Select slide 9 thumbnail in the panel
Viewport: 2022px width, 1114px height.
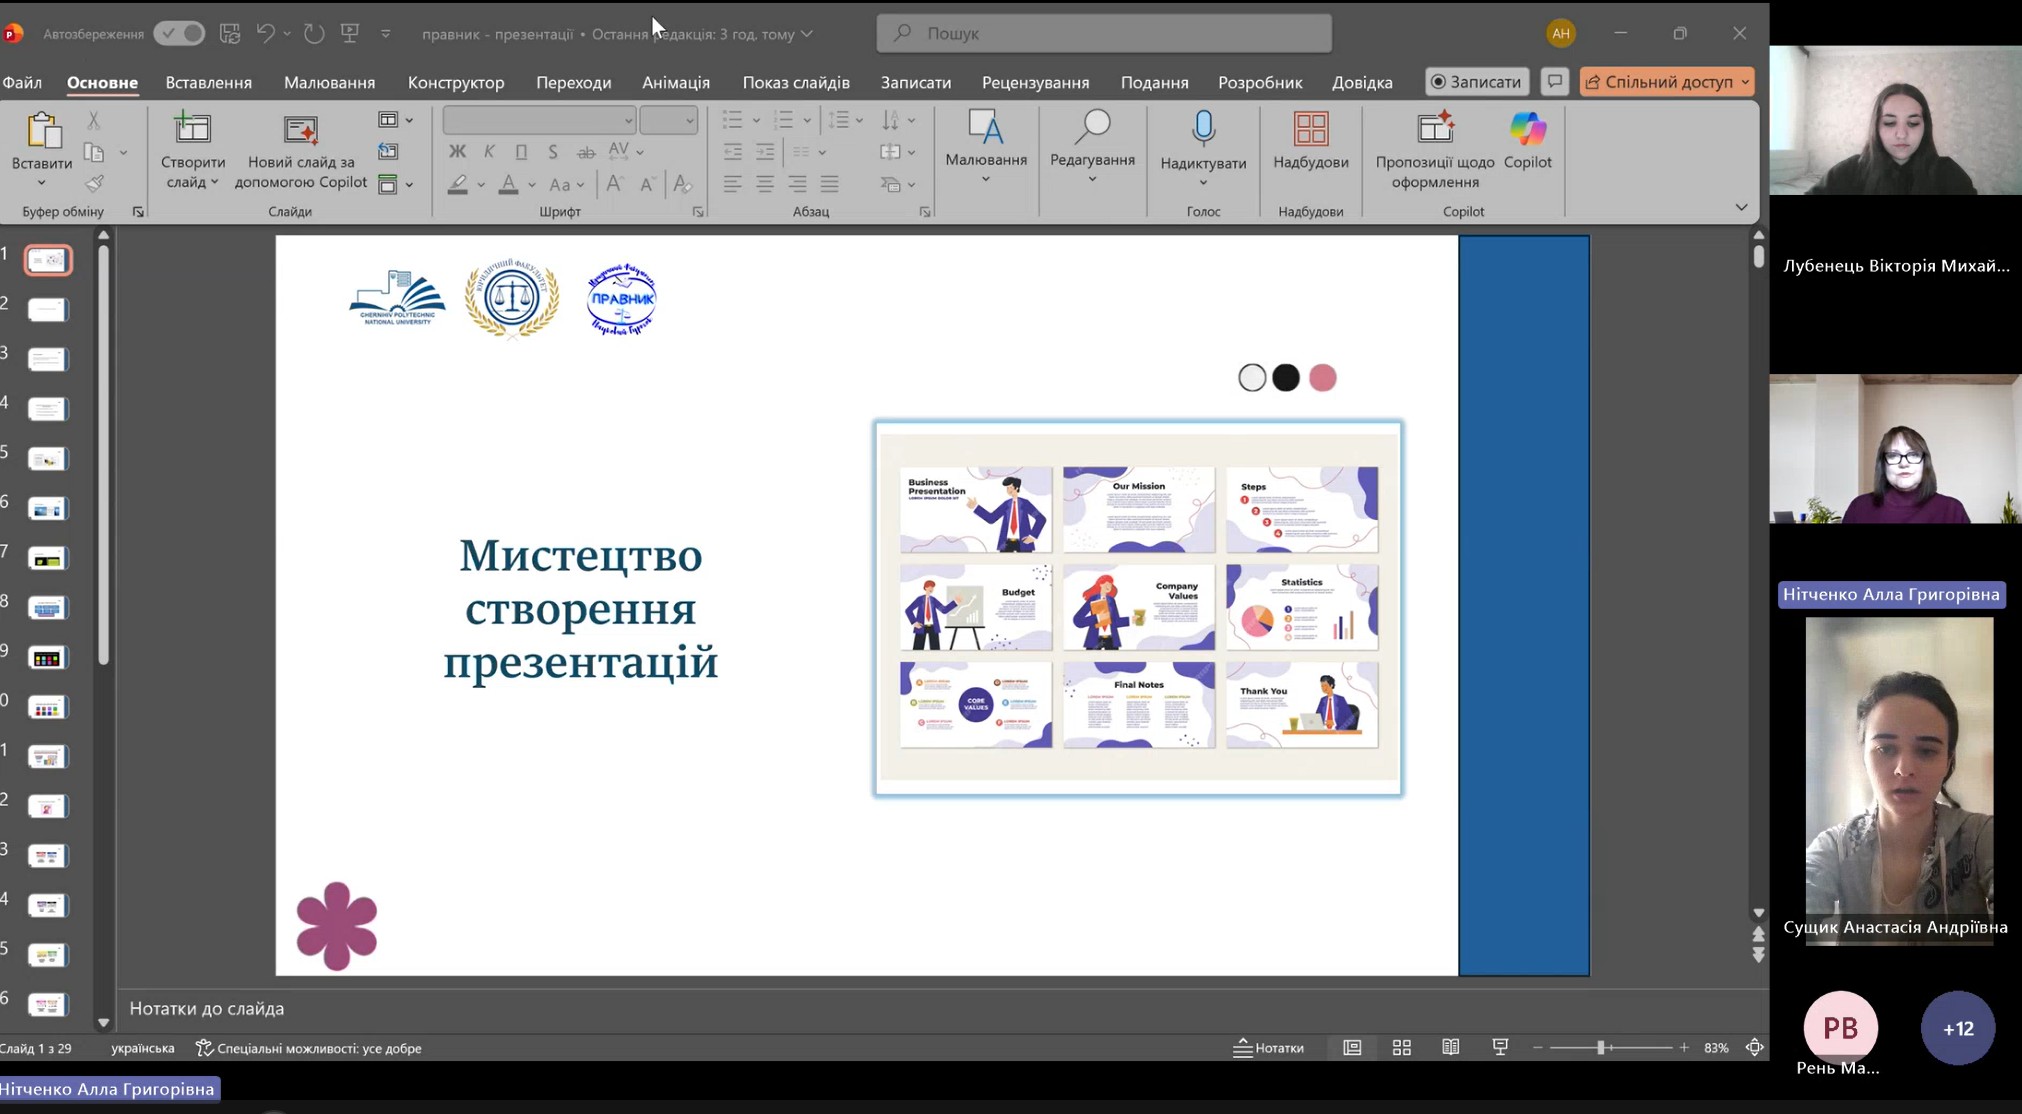click(47, 658)
